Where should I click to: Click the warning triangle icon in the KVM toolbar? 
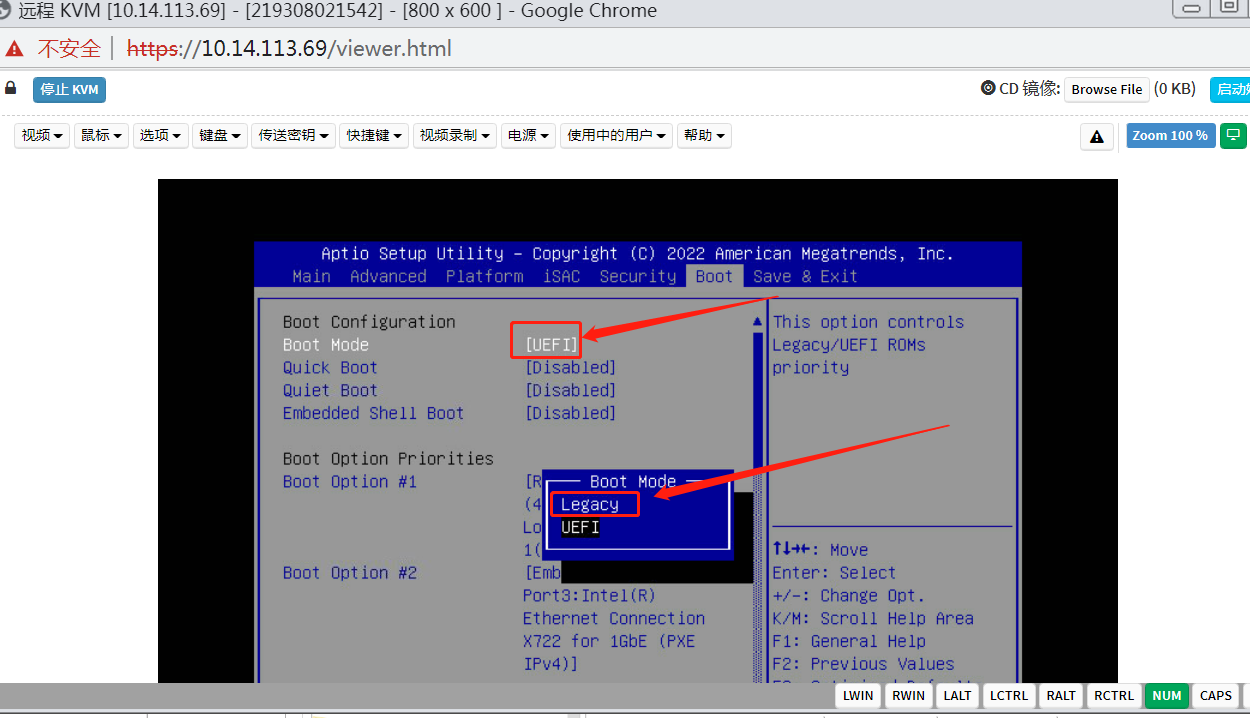tap(1096, 136)
